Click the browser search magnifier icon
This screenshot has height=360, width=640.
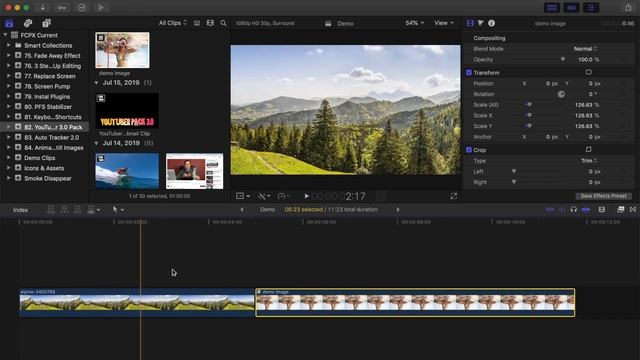[x=223, y=23]
